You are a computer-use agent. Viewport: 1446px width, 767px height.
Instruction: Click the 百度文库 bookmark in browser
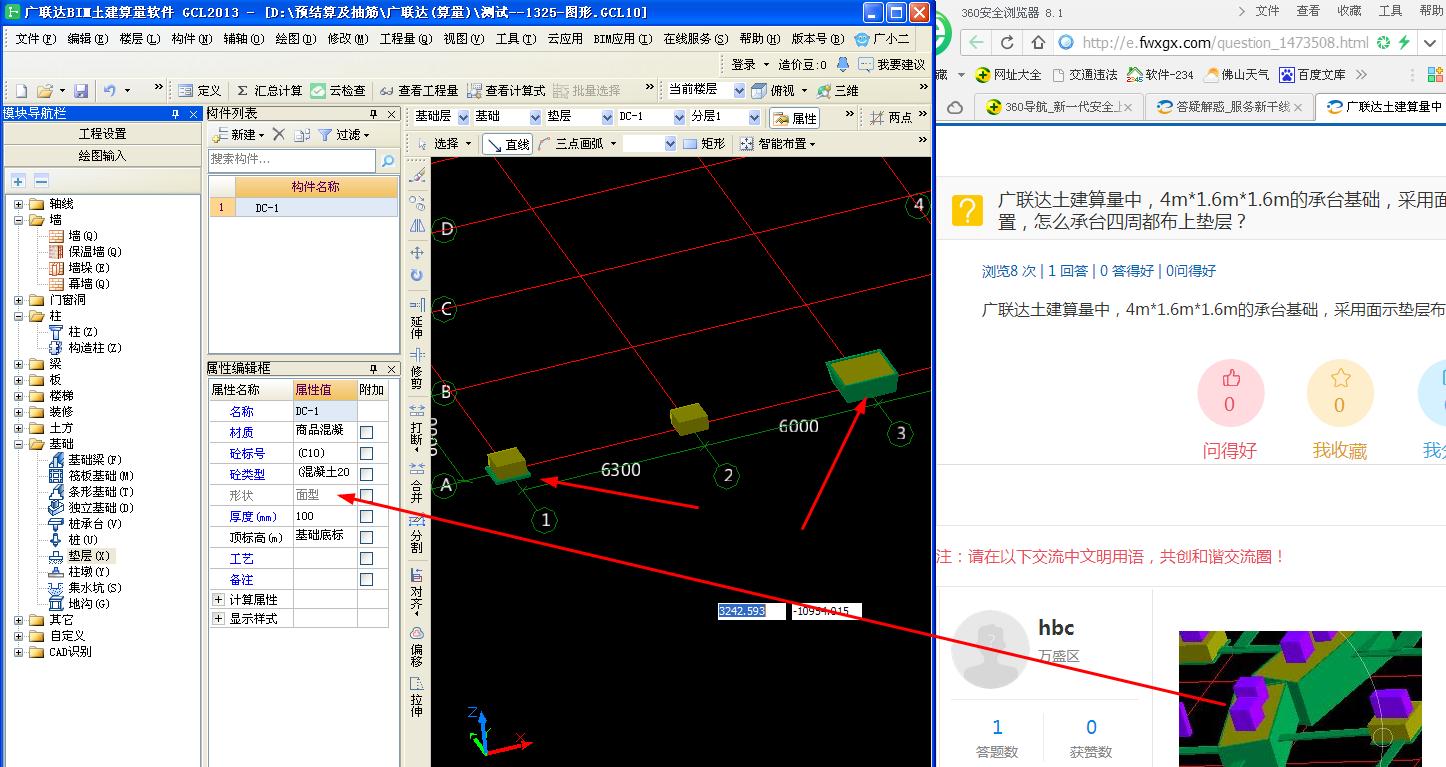(x=1312, y=74)
